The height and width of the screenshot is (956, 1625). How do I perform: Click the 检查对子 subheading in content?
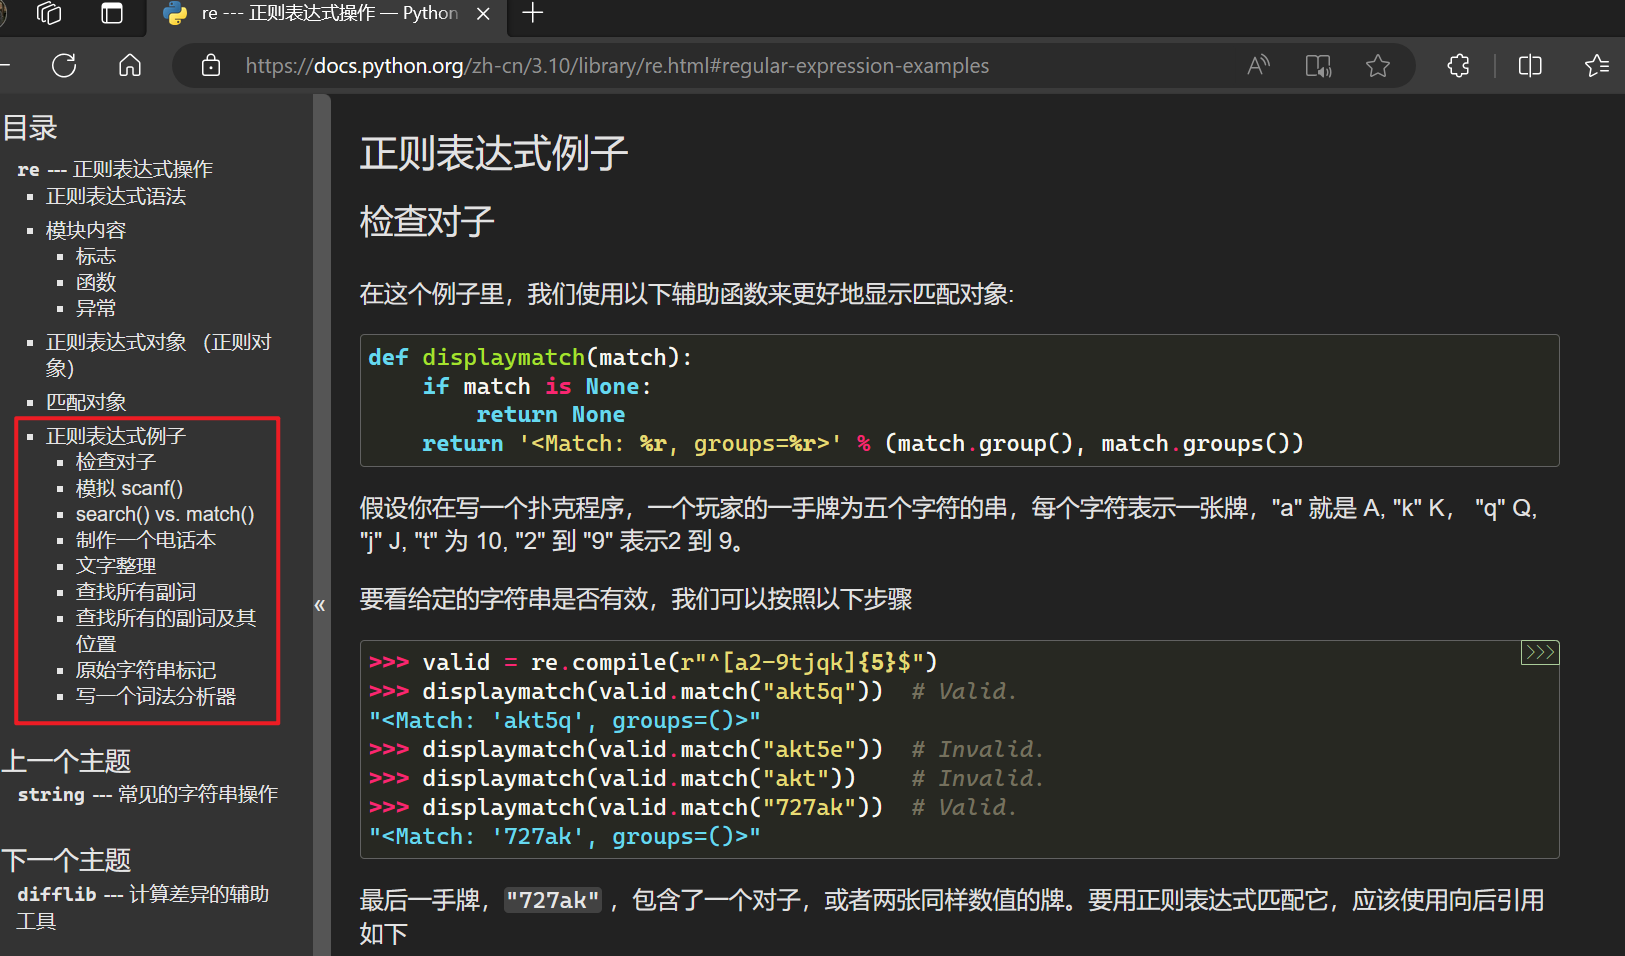[x=427, y=221]
